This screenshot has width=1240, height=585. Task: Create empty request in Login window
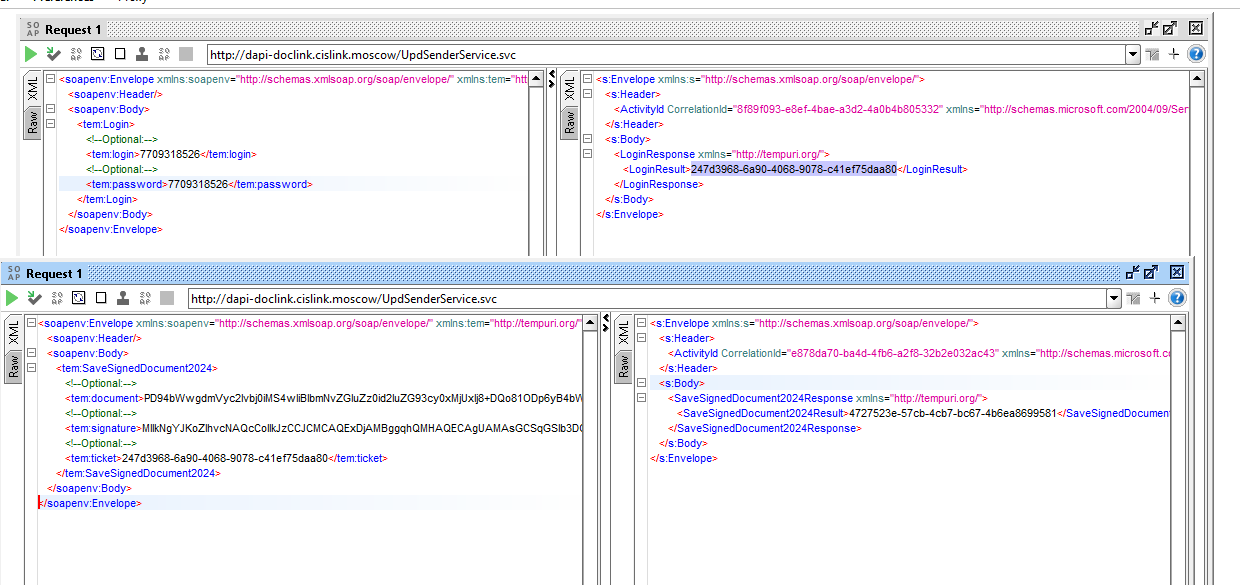coord(120,54)
